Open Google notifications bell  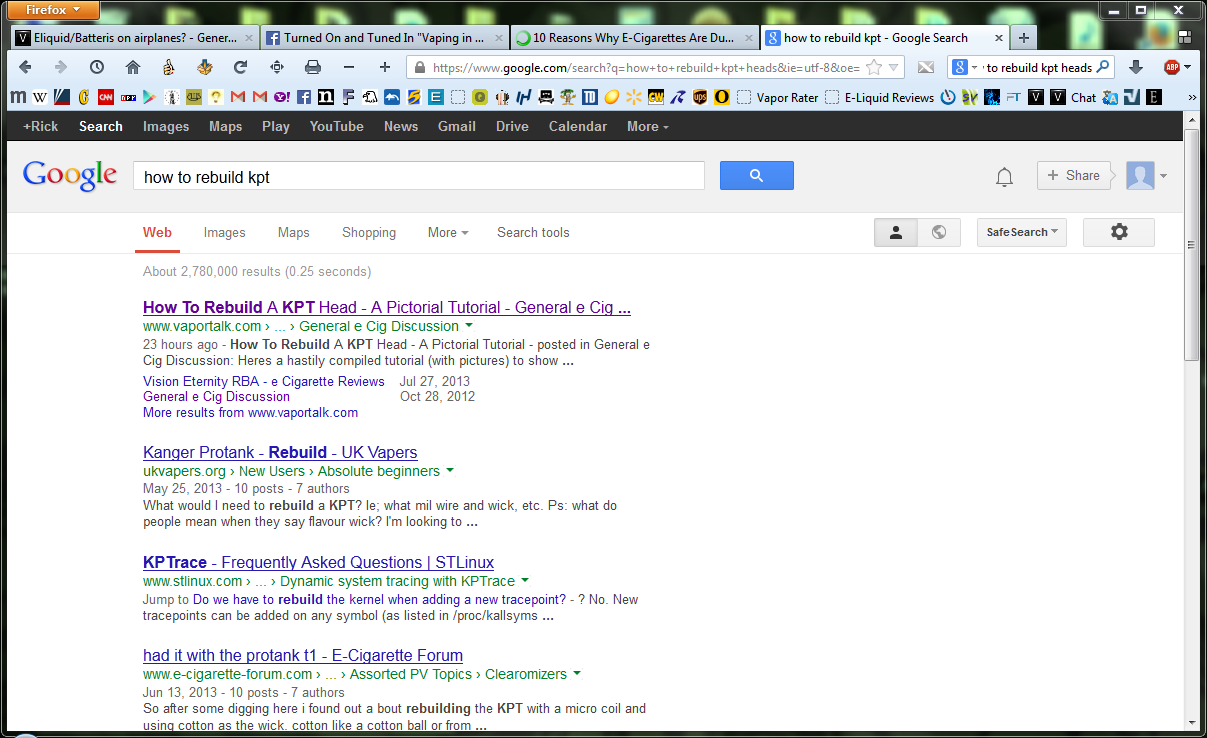[1004, 177]
